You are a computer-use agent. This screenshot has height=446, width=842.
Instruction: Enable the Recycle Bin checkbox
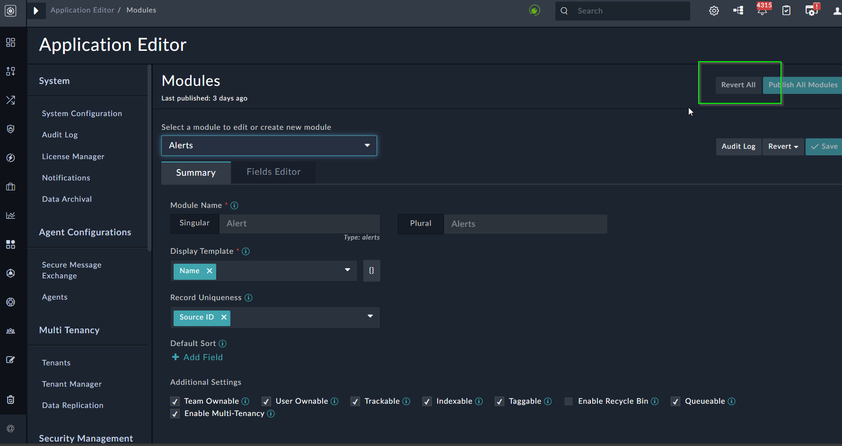point(569,401)
